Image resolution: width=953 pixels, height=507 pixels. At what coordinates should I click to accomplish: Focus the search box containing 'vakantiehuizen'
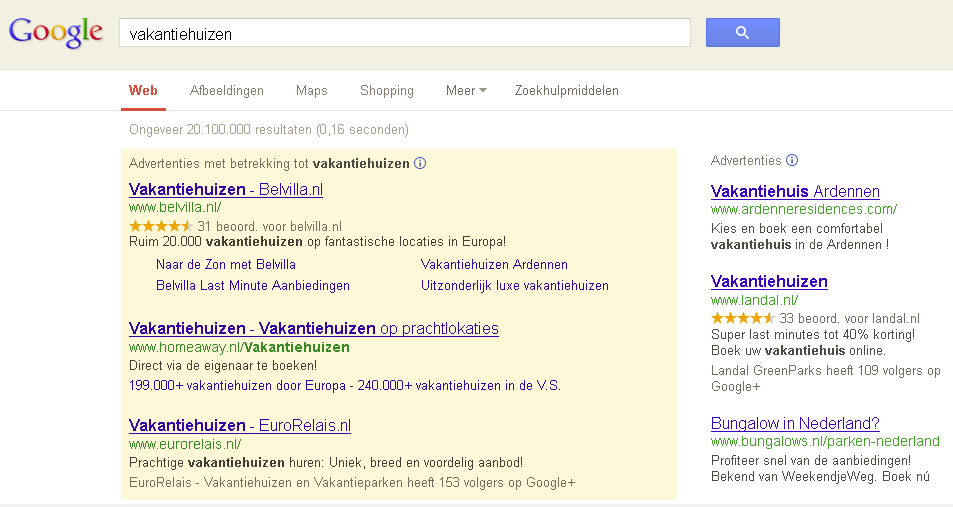coord(405,33)
